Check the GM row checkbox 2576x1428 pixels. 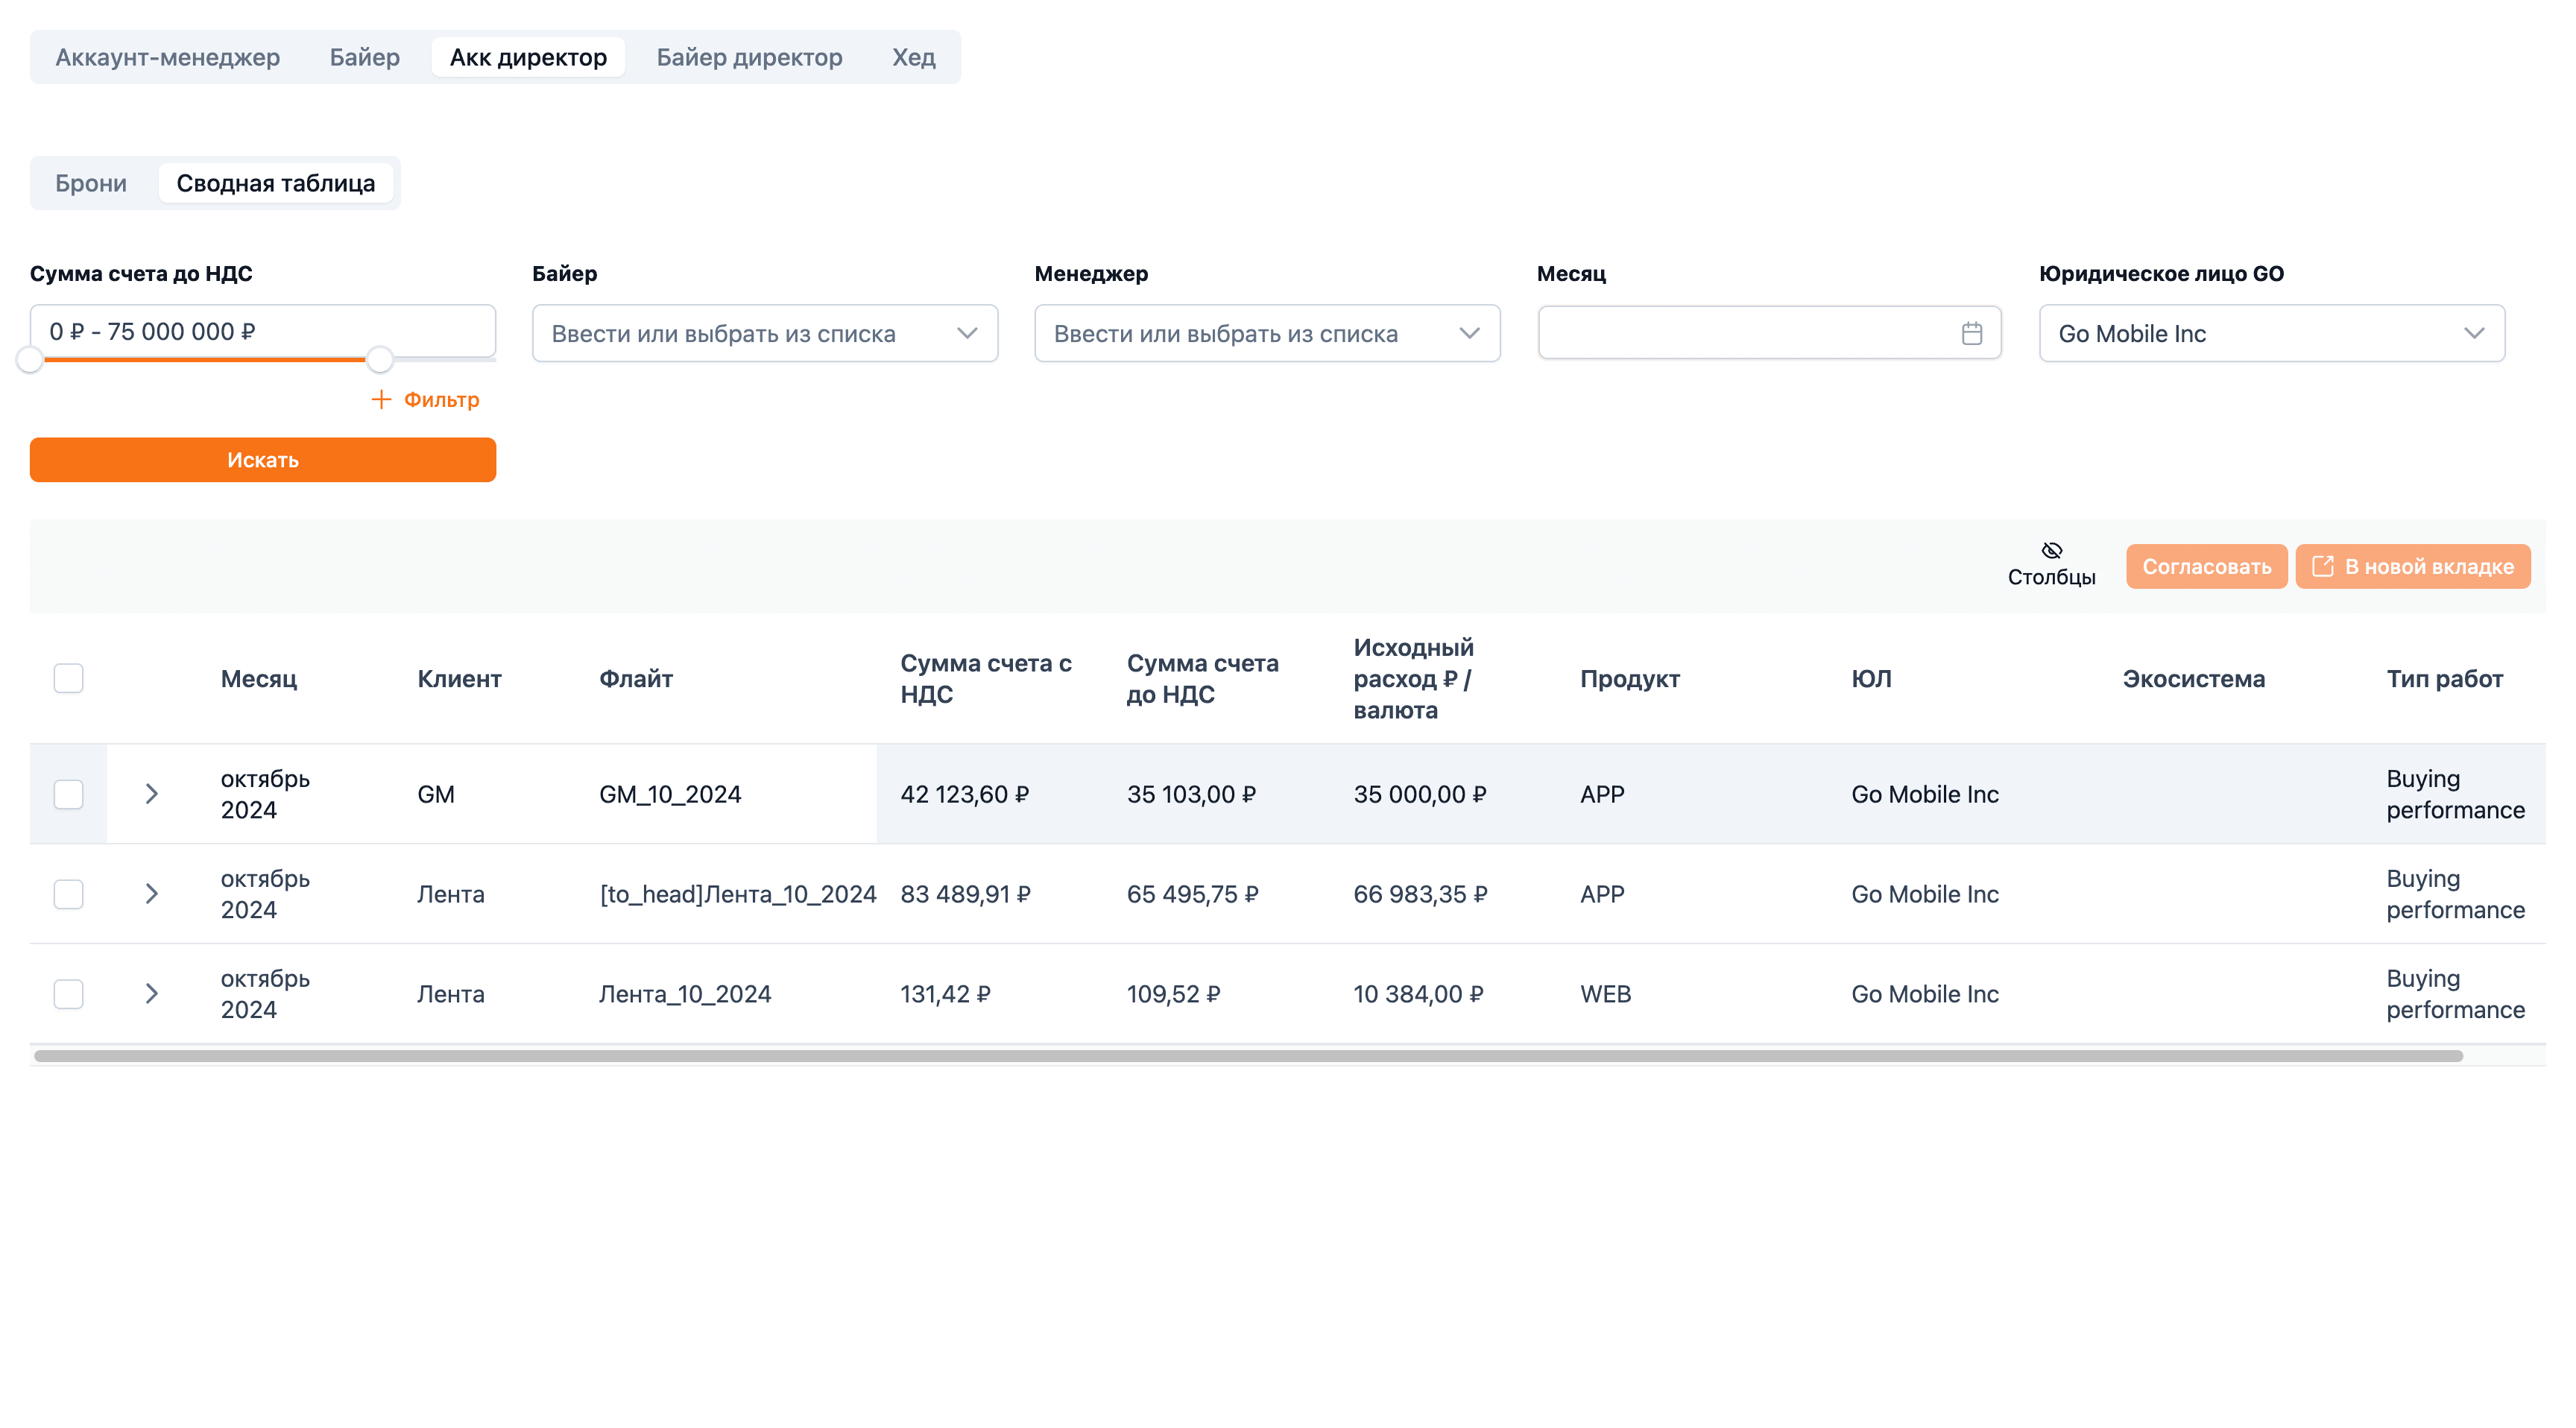tap(68, 794)
